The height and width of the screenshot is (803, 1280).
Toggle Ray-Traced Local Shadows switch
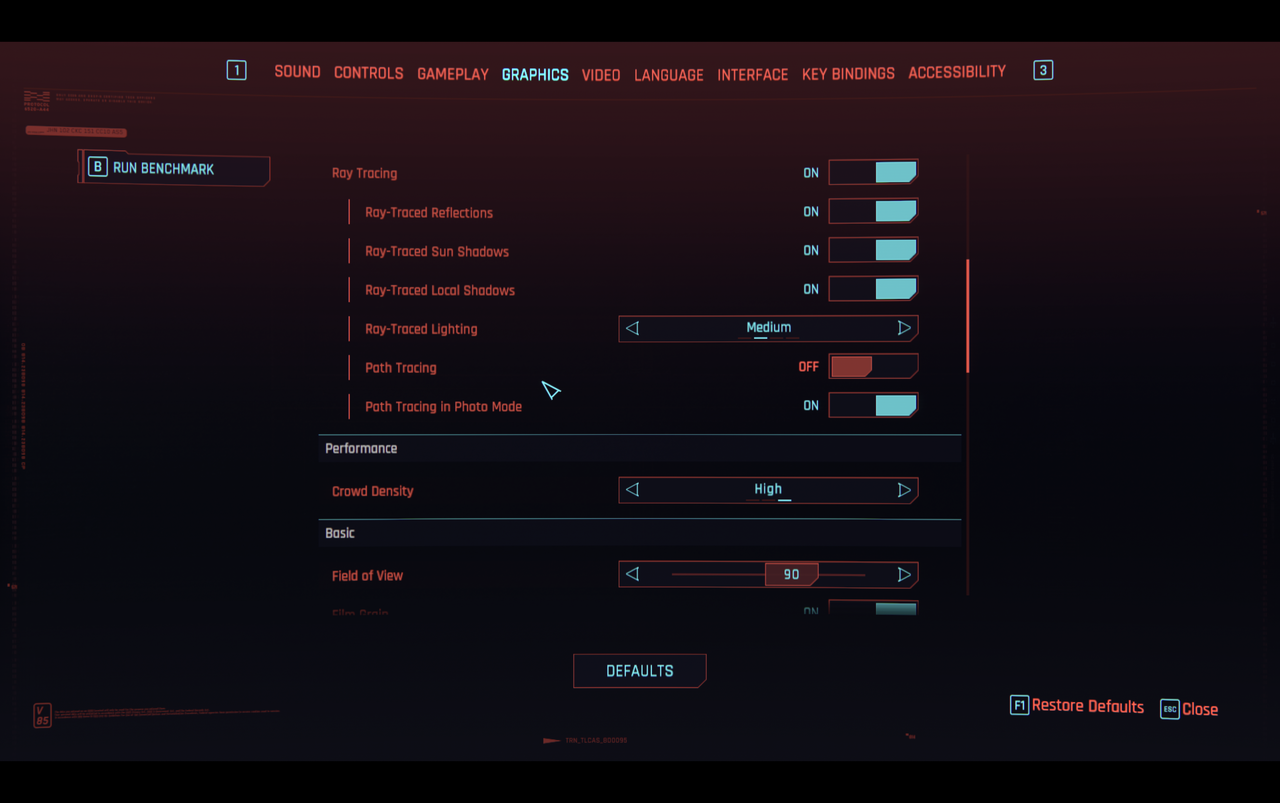(x=873, y=289)
